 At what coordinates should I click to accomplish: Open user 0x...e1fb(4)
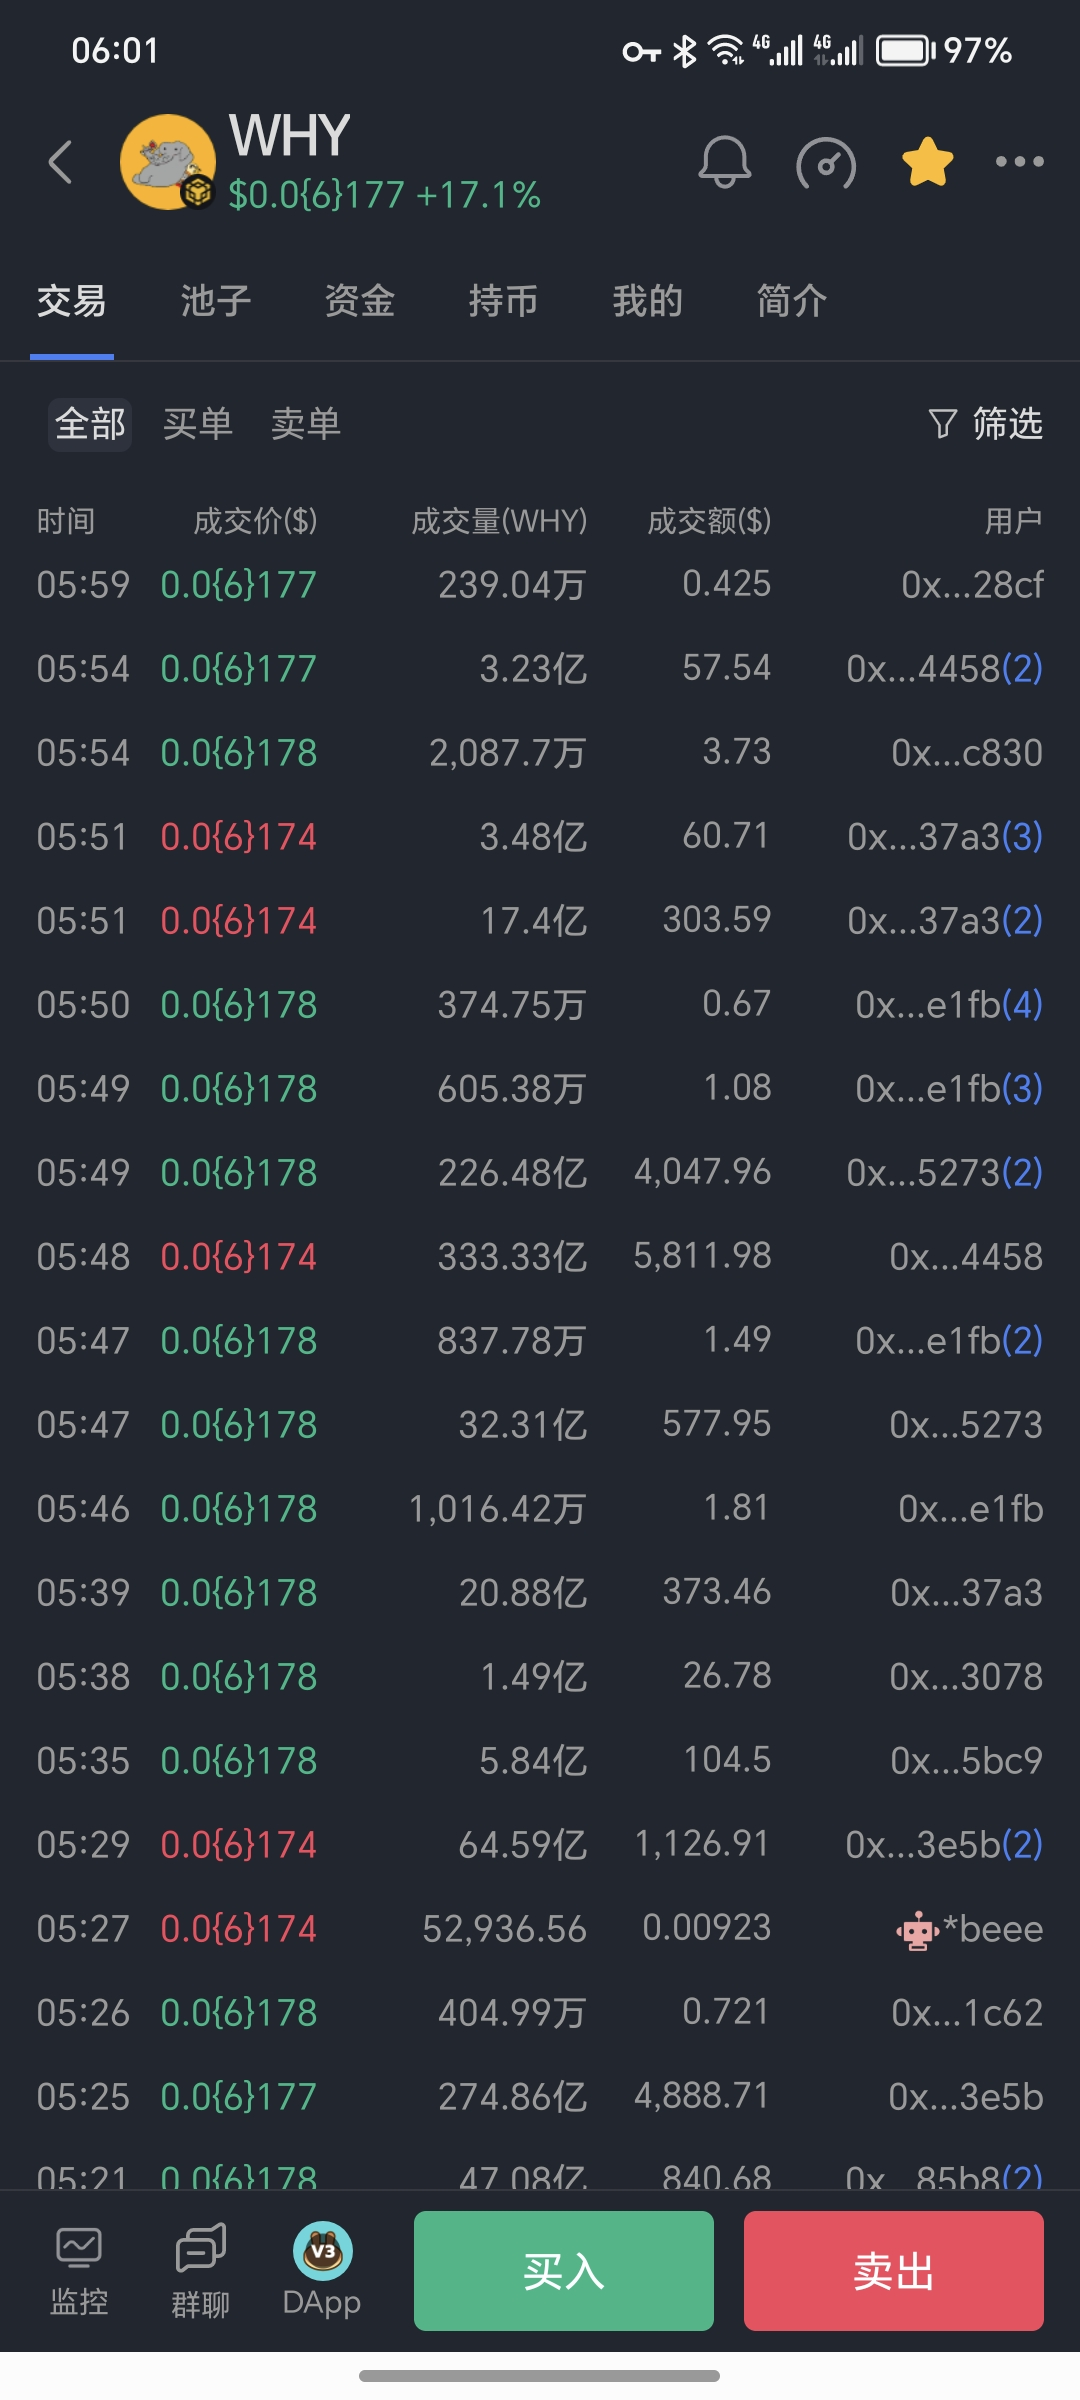click(949, 1004)
